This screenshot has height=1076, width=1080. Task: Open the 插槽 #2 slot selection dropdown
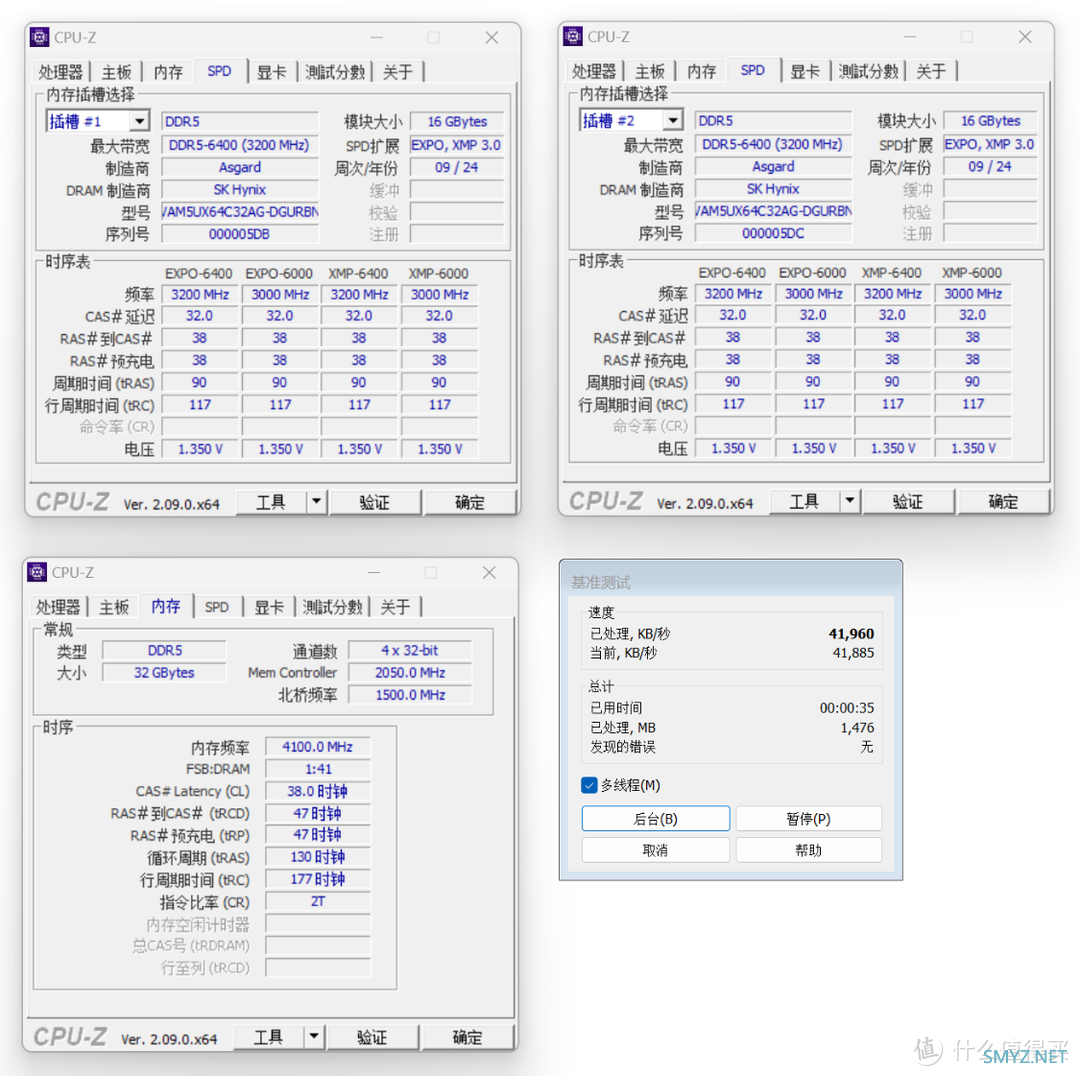(672, 121)
